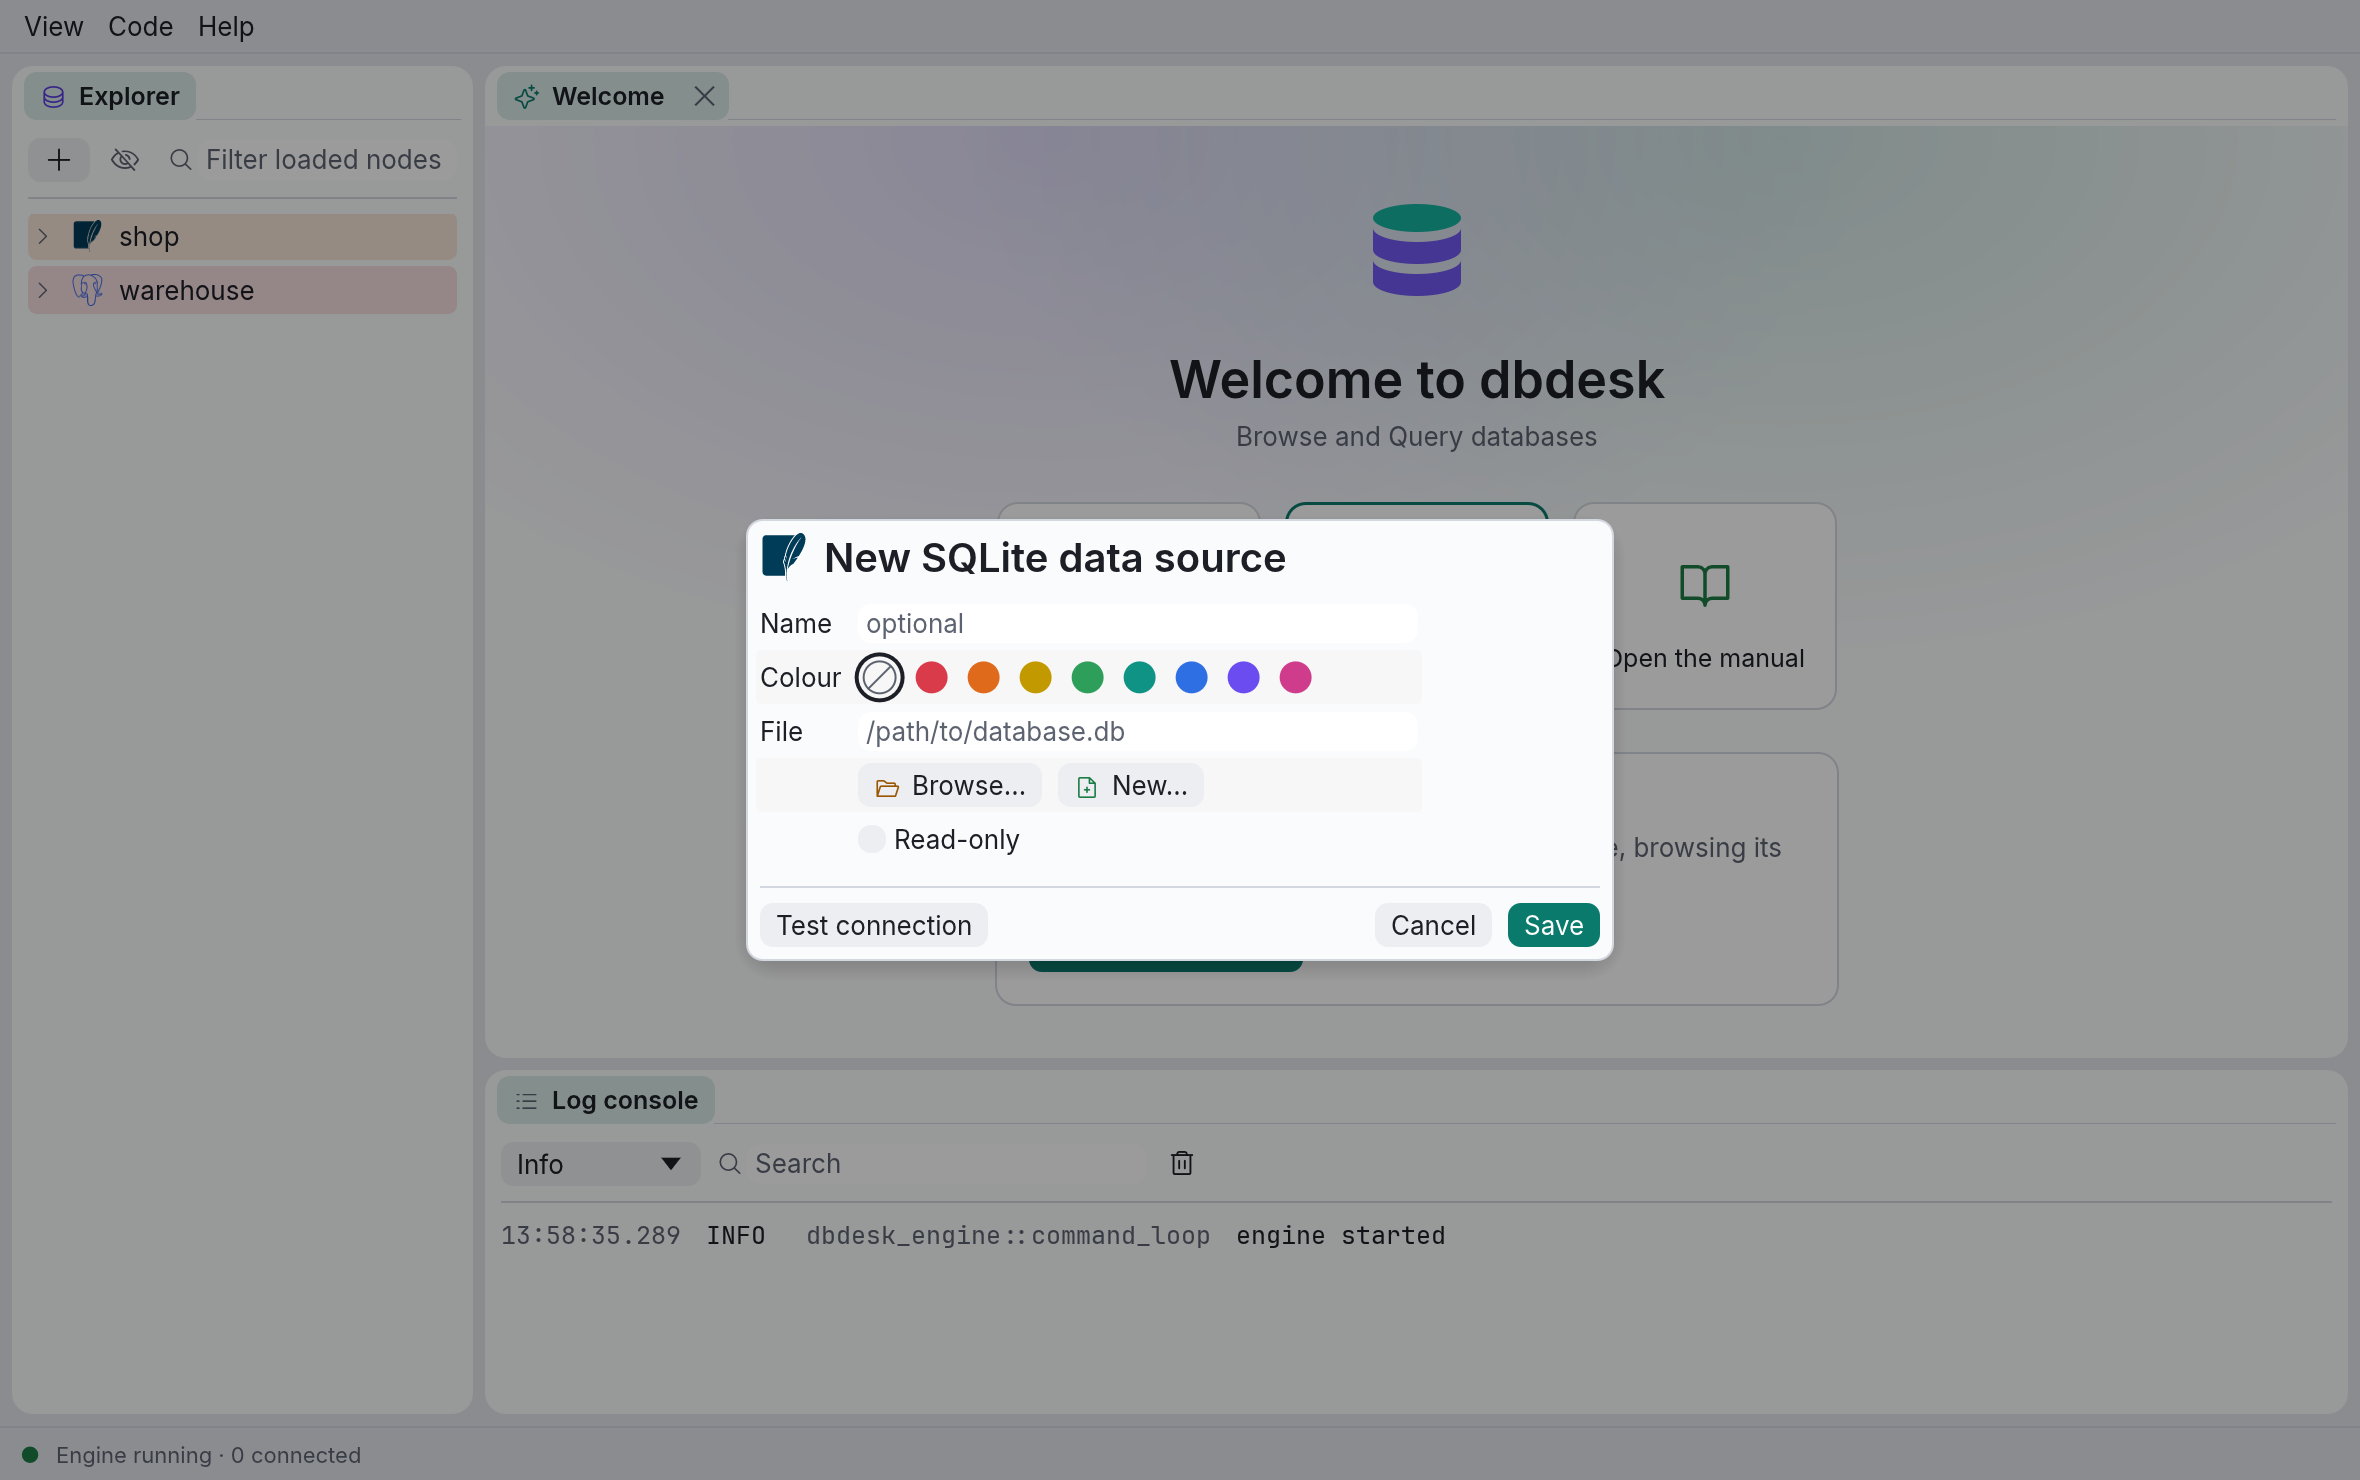Click the 13:58:35.289 log timestamp
The height and width of the screenshot is (1480, 2360).
click(x=590, y=1236)
